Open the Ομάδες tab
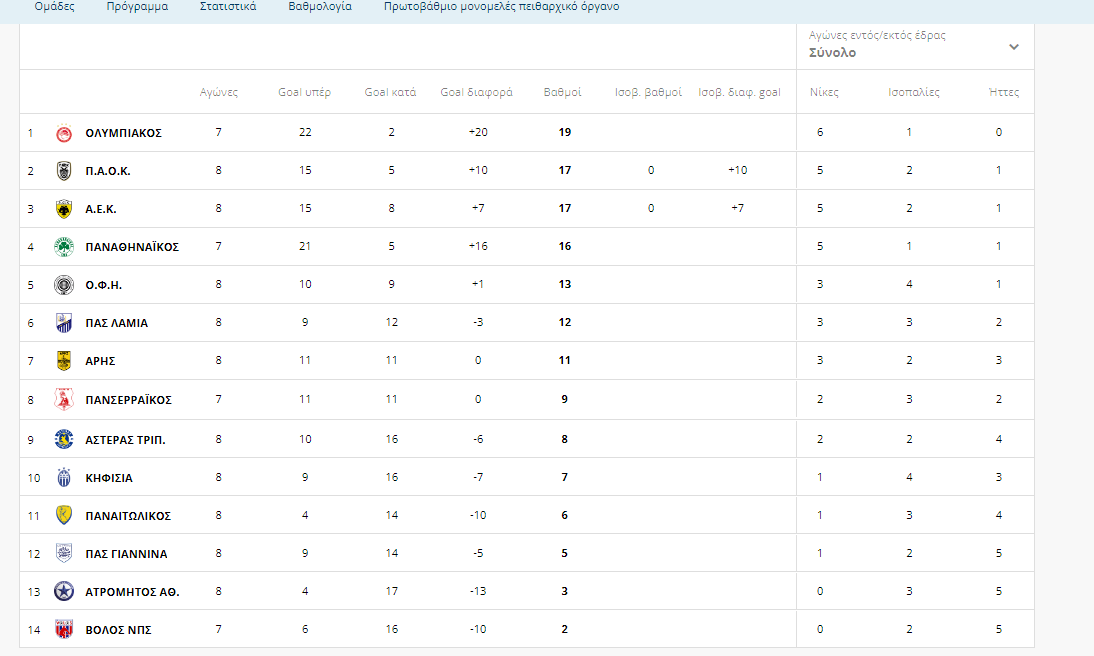This screenshot has width=1094, height=656. pyautogui.click(x=54, y=6)
